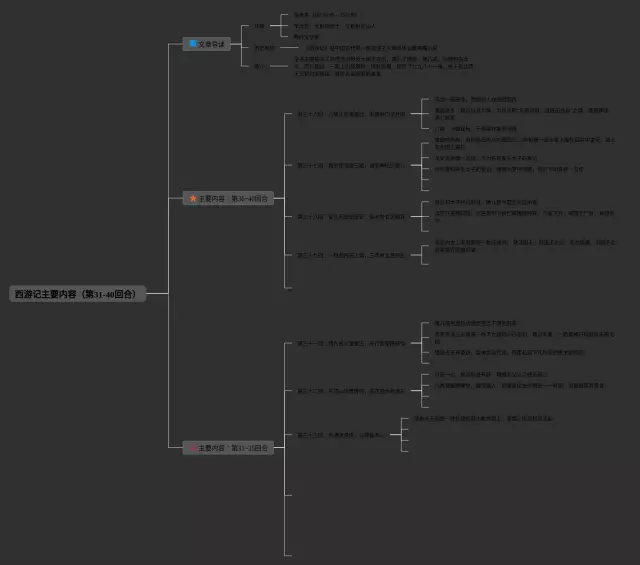This screenshot has width=640, height=565.
Task: Click the orange star marker on 第35~40回合 node
Action: (x=193, y=198)
